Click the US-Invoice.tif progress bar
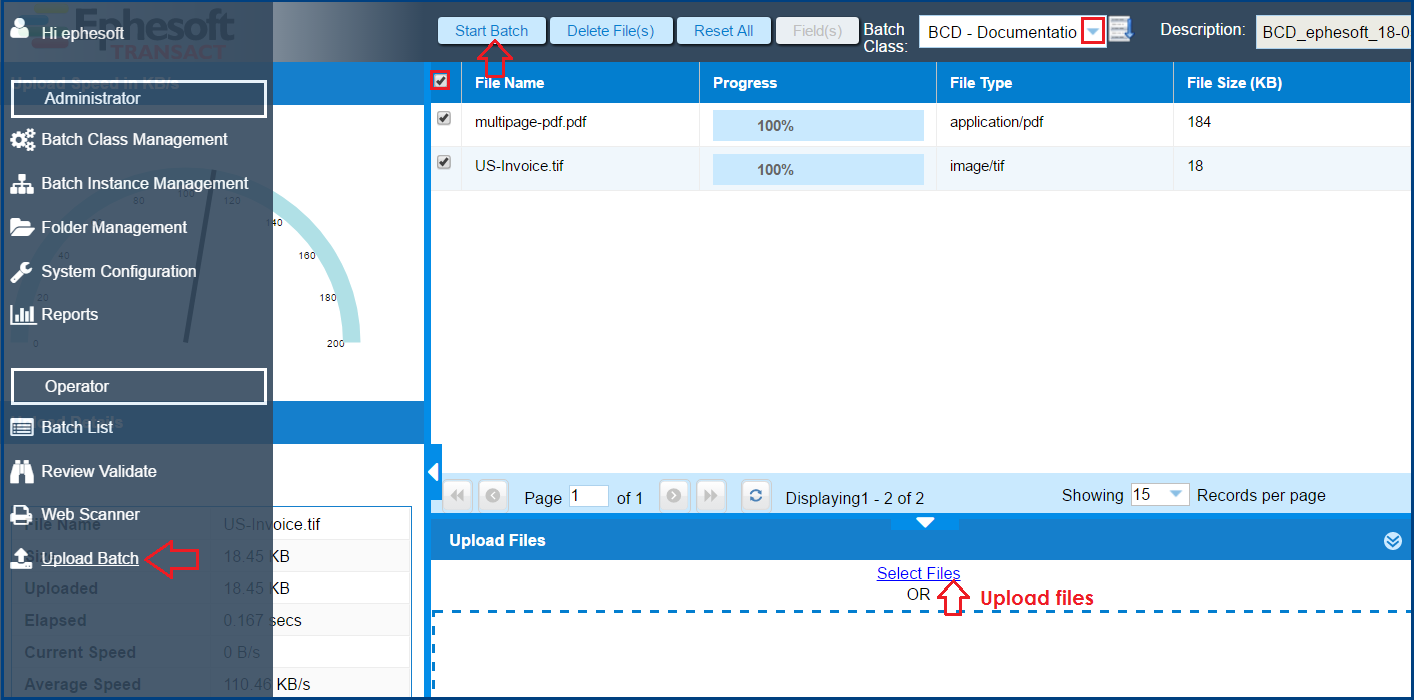The width and height of the screenshot is (1414, 700). [x=818, y=170]
